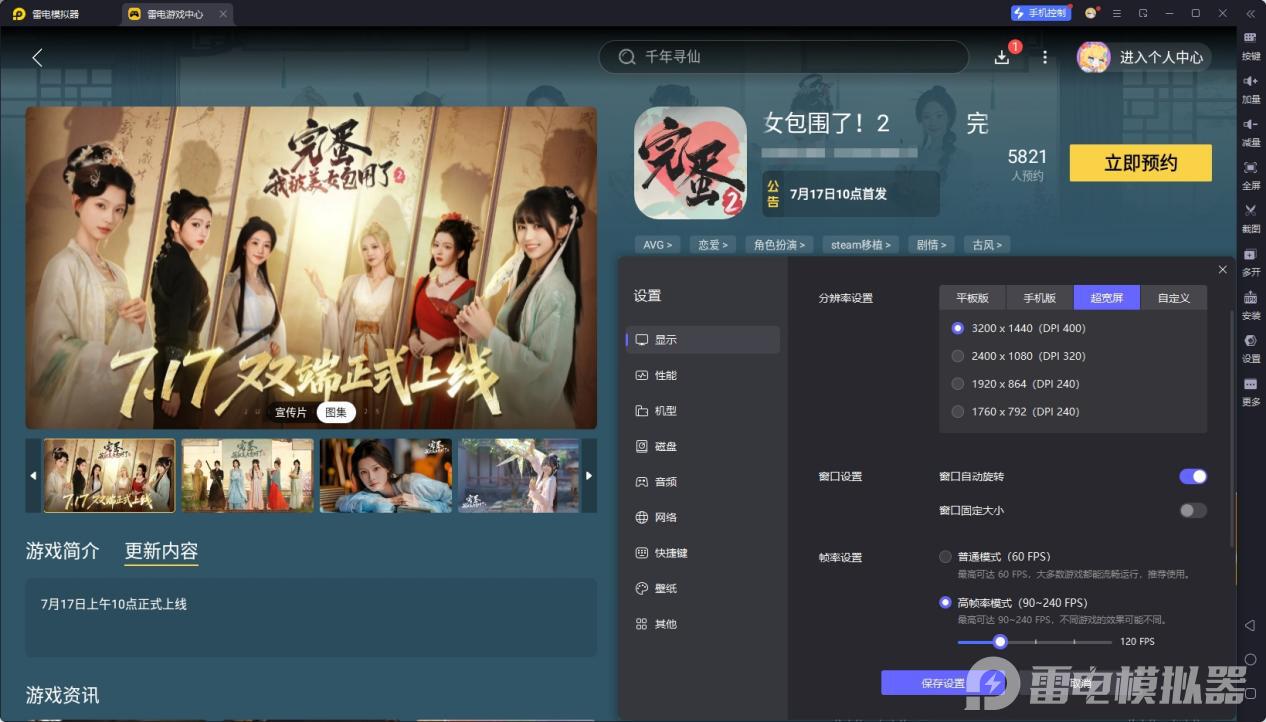Switch to 平板版 resolution tab
The image size is (1266, 722).
pos(972,298)
